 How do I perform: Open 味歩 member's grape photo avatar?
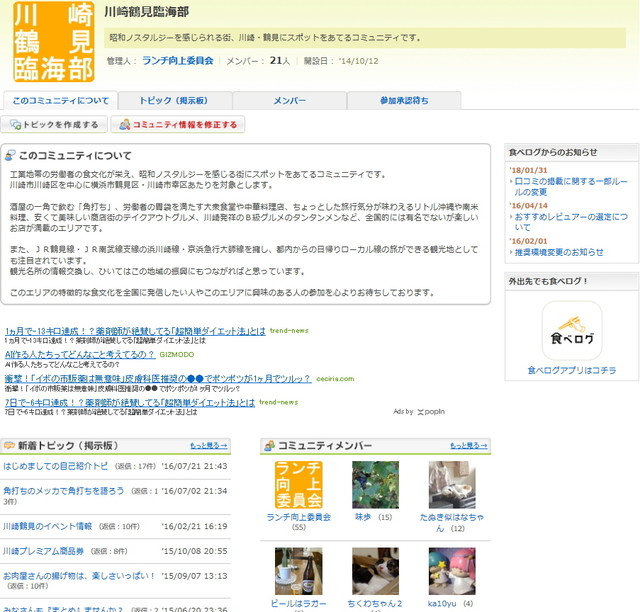(x=375, y=485)
